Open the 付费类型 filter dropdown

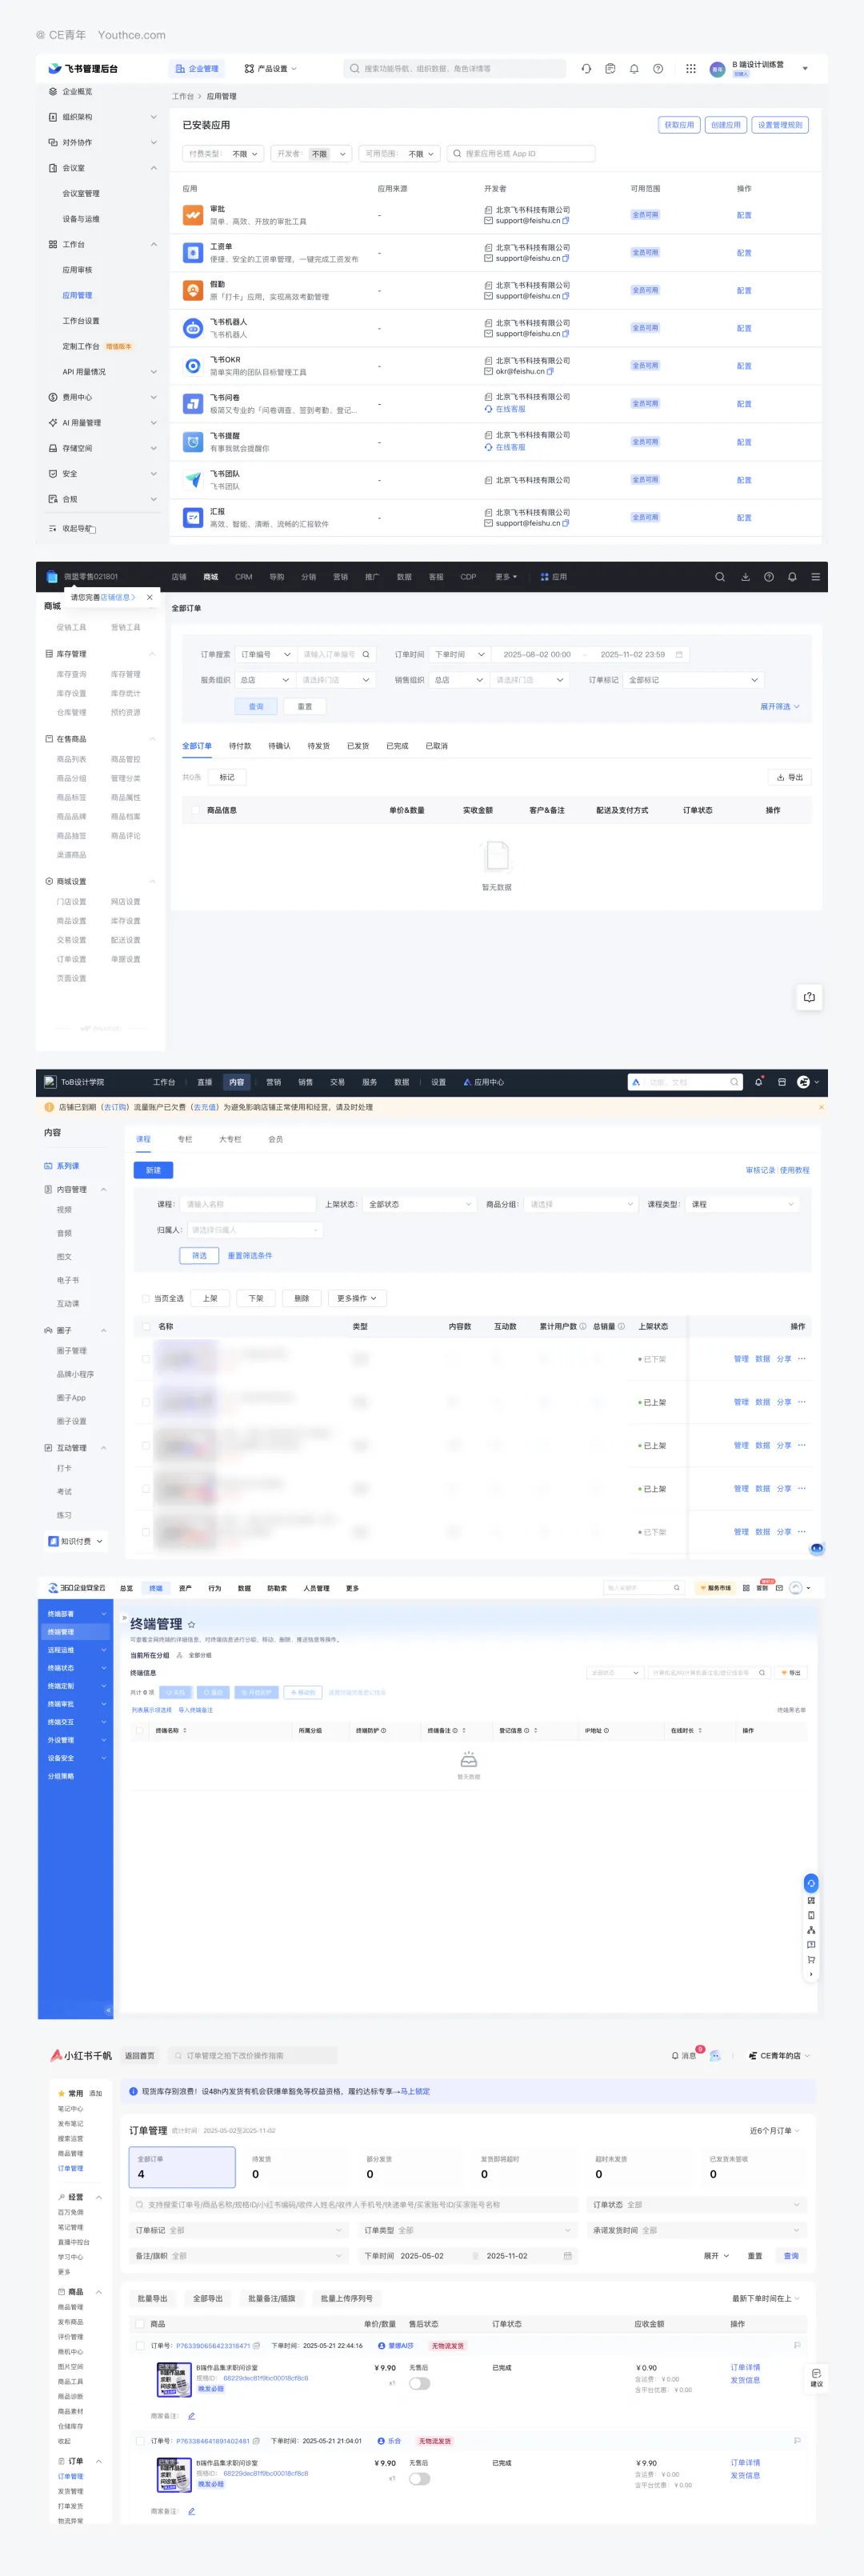(224, 154)
